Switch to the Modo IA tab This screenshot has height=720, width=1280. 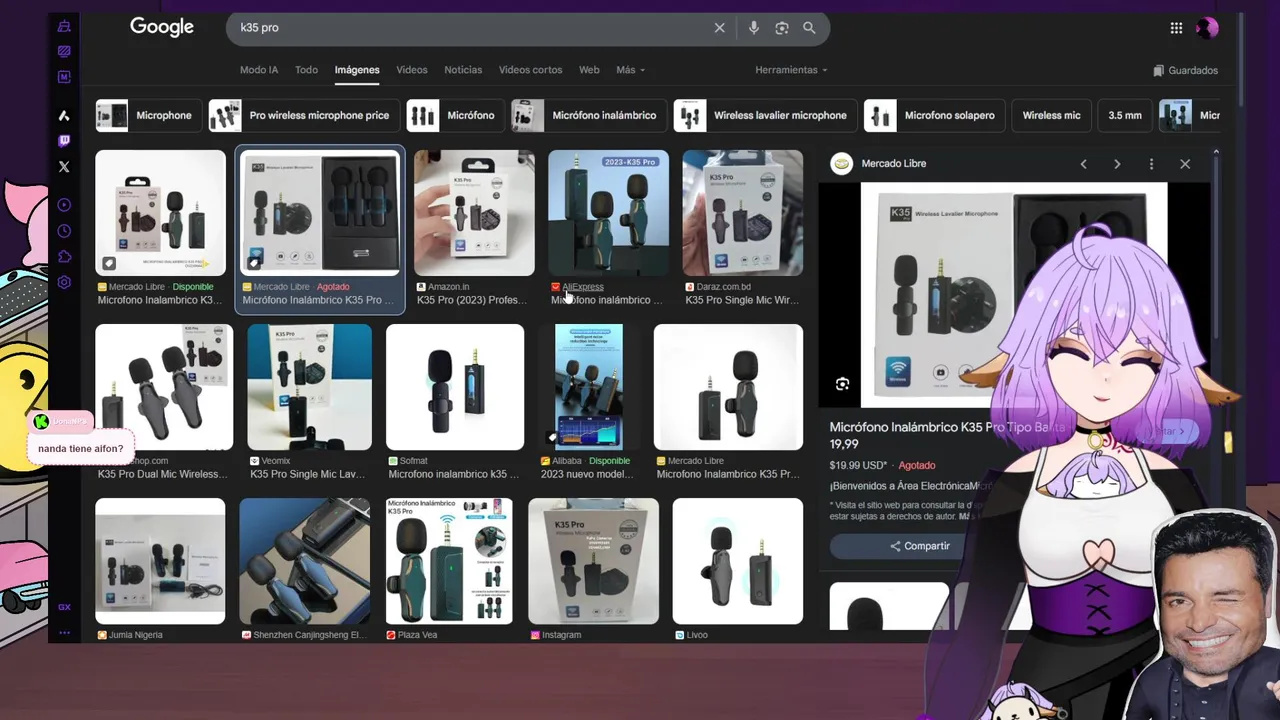coord(259,70)
